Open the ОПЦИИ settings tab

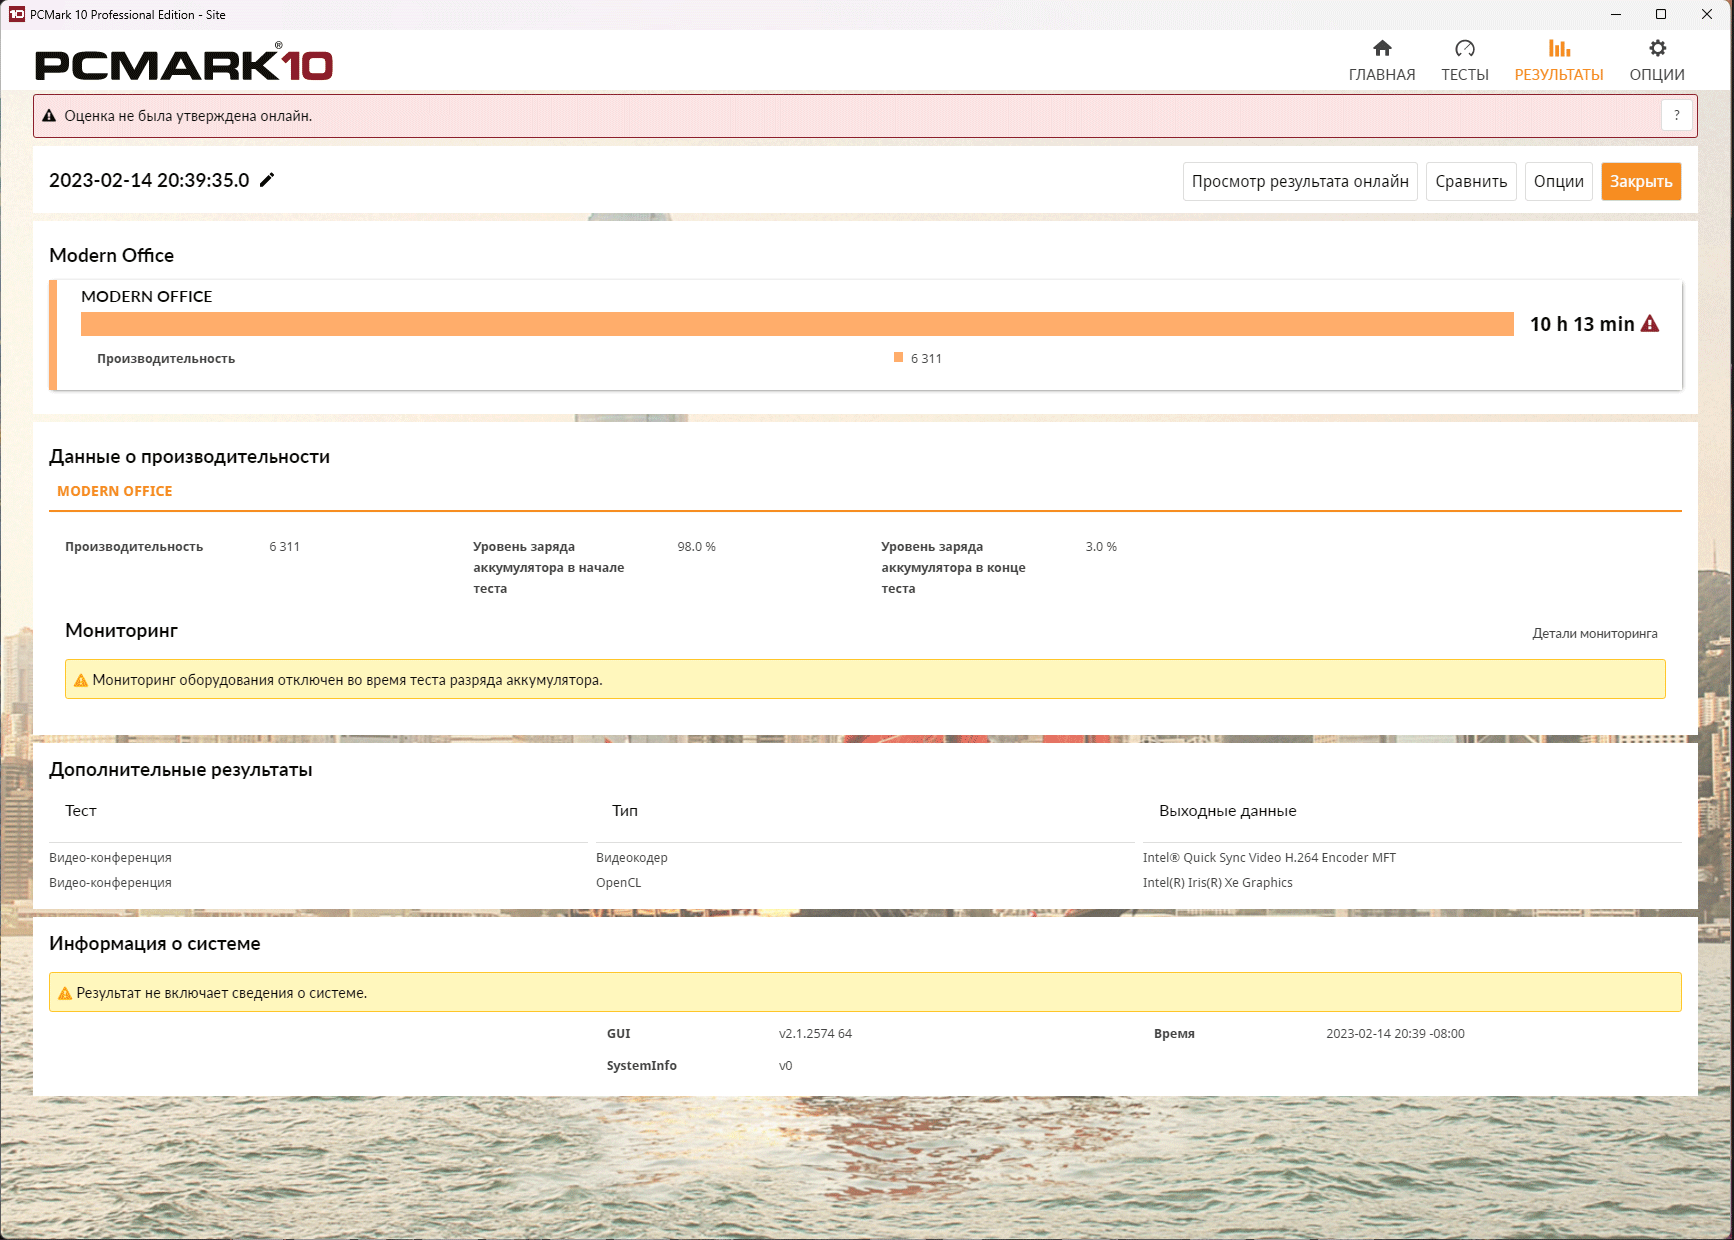point(1657,61)
